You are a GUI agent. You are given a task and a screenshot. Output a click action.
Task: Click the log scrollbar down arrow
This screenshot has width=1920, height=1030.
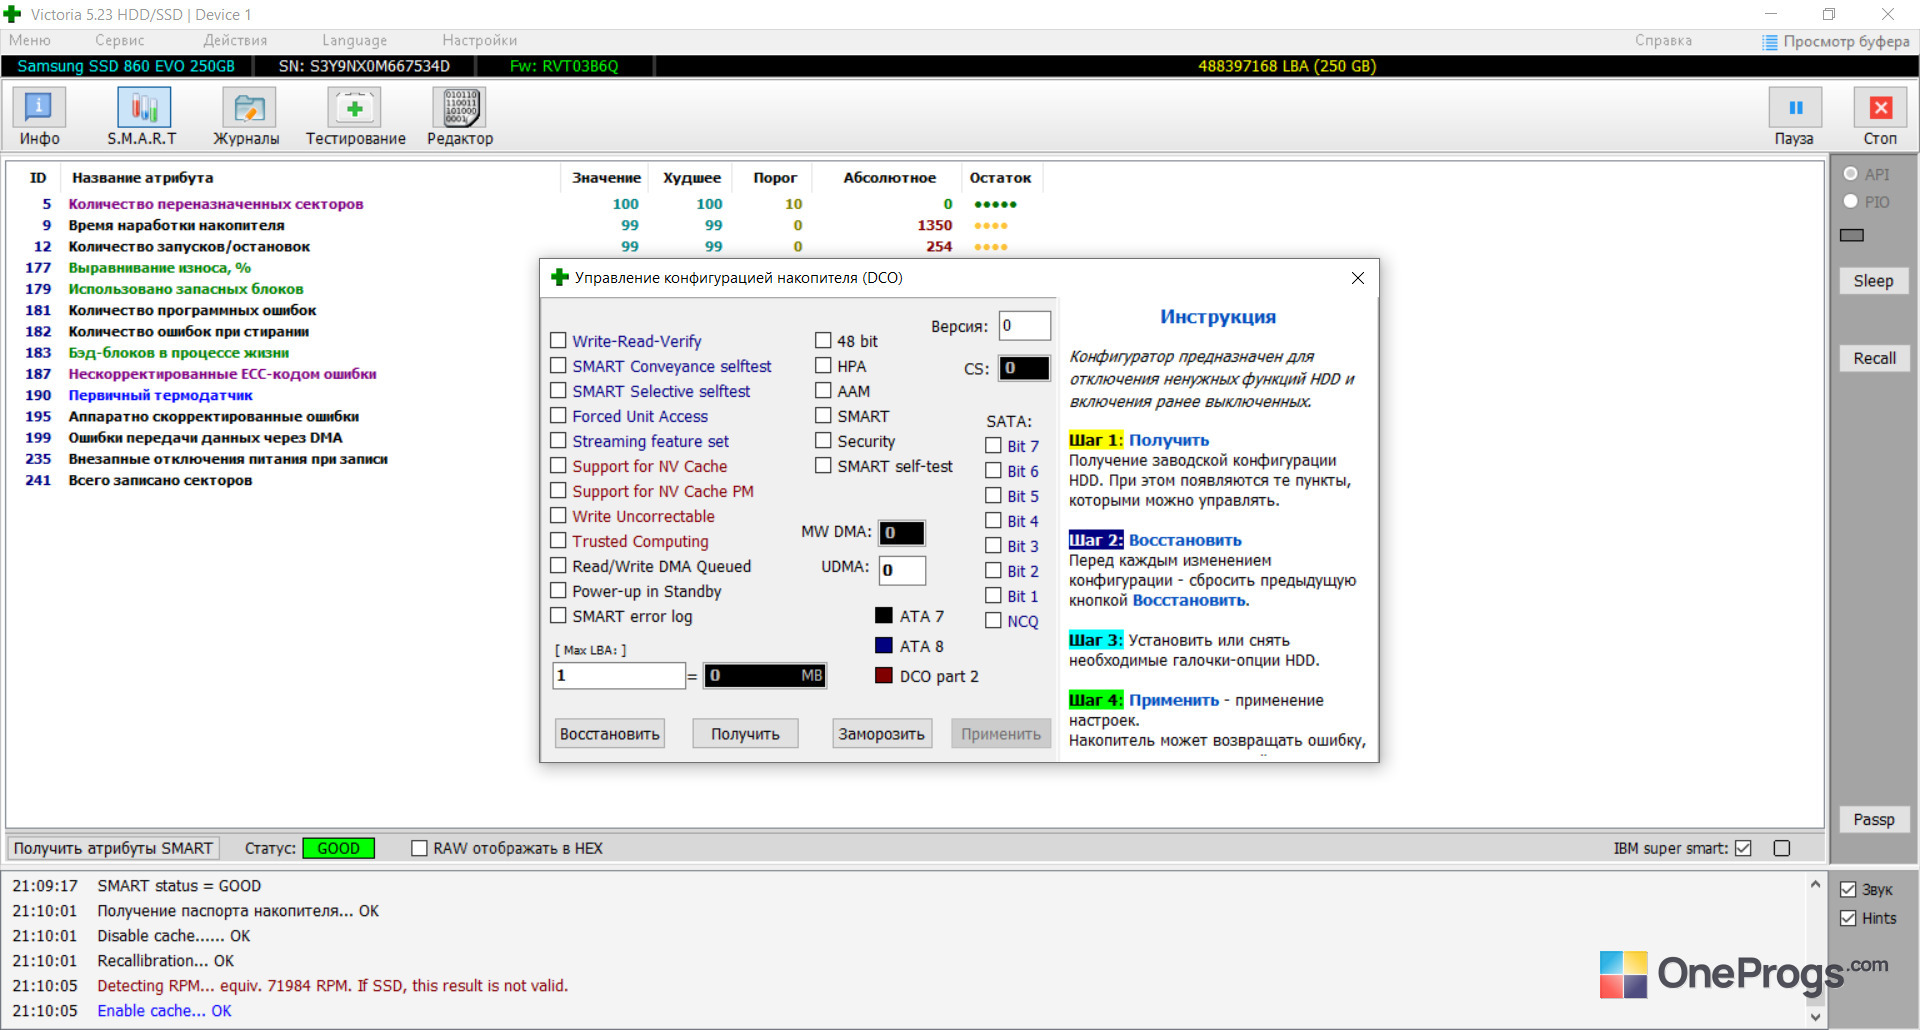coord(1816,1017)
